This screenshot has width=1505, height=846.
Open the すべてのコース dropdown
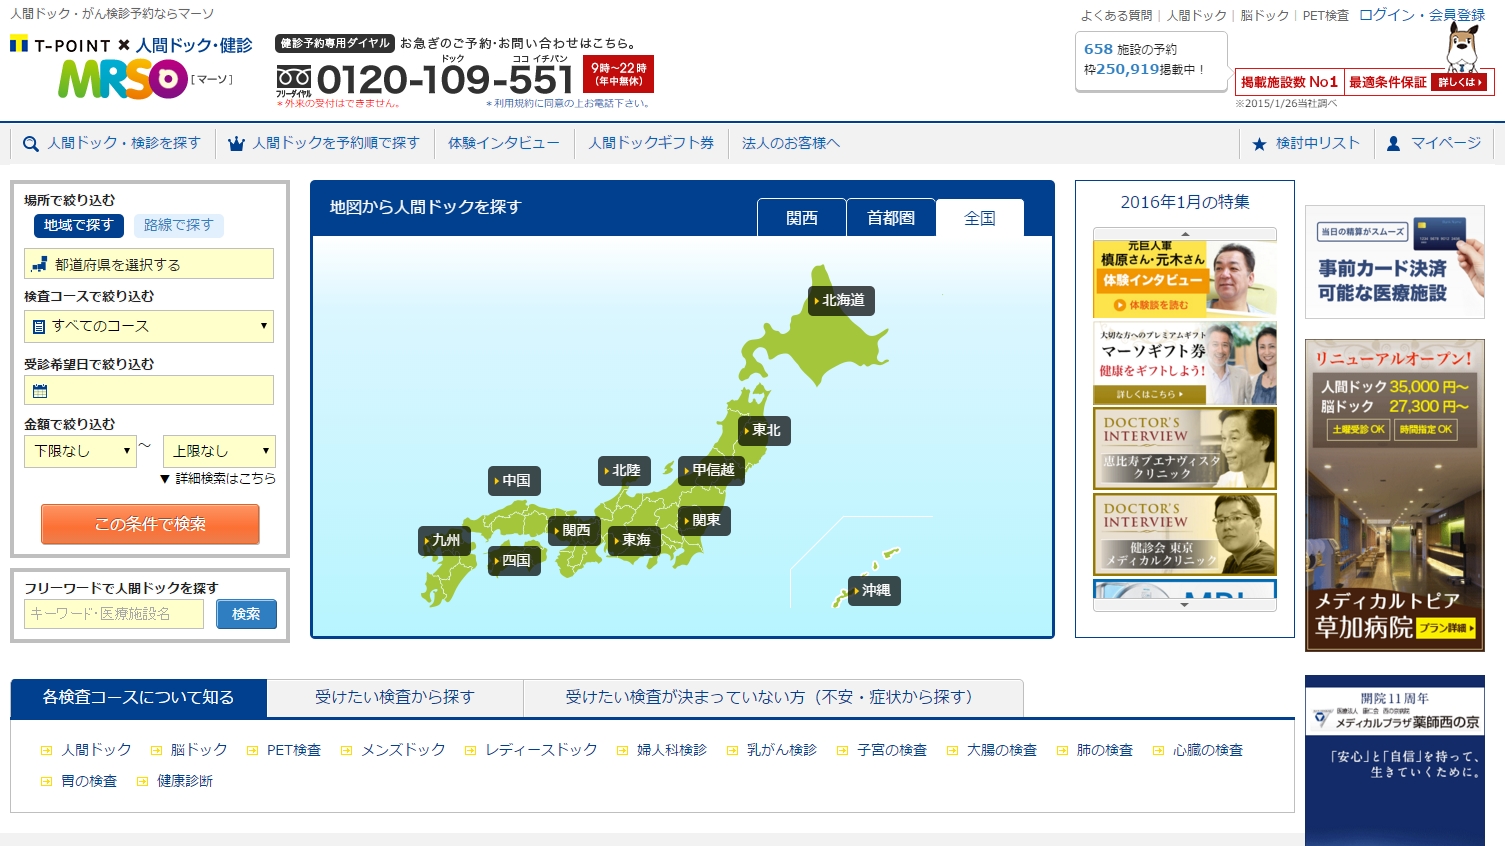(149, 326)
